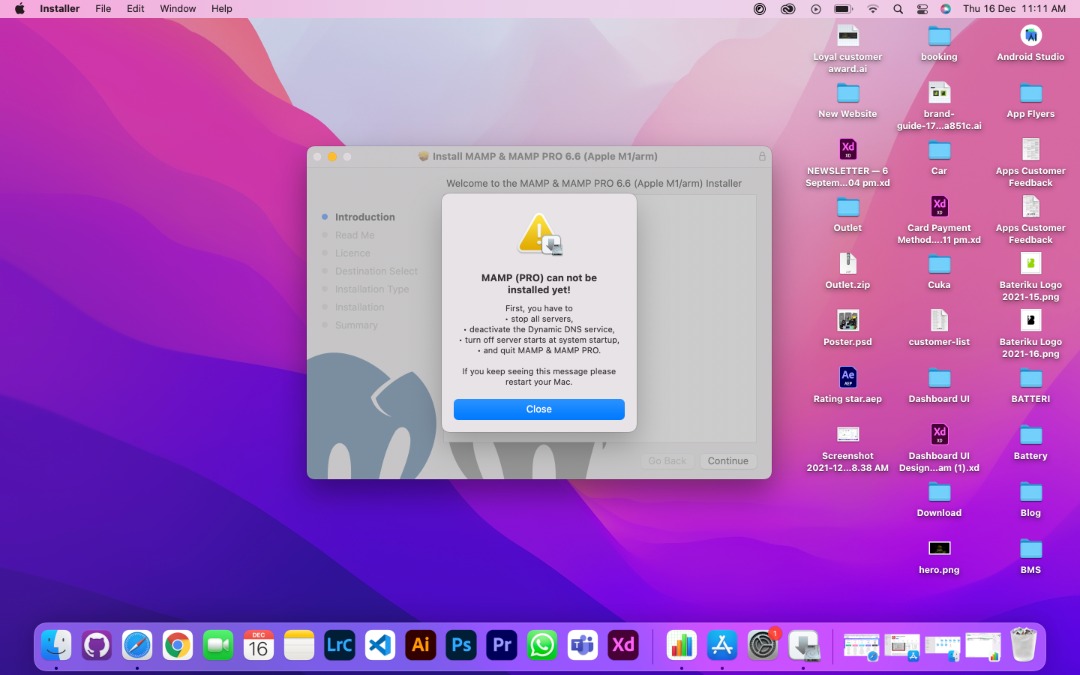This screenshot has width=1080, height=675.
Task: Open the Trash in the Dock
Action: 1024,645
